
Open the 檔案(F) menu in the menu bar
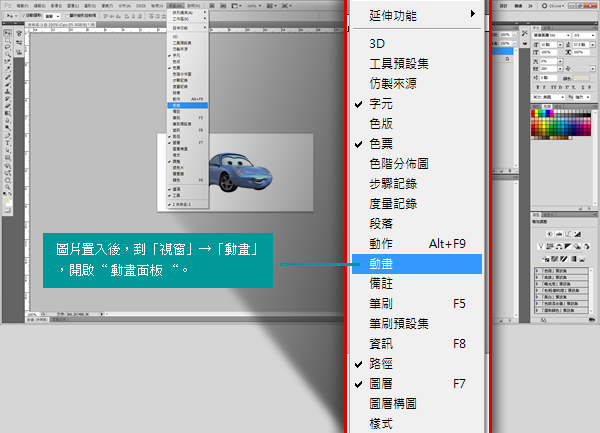pos(23,6)
